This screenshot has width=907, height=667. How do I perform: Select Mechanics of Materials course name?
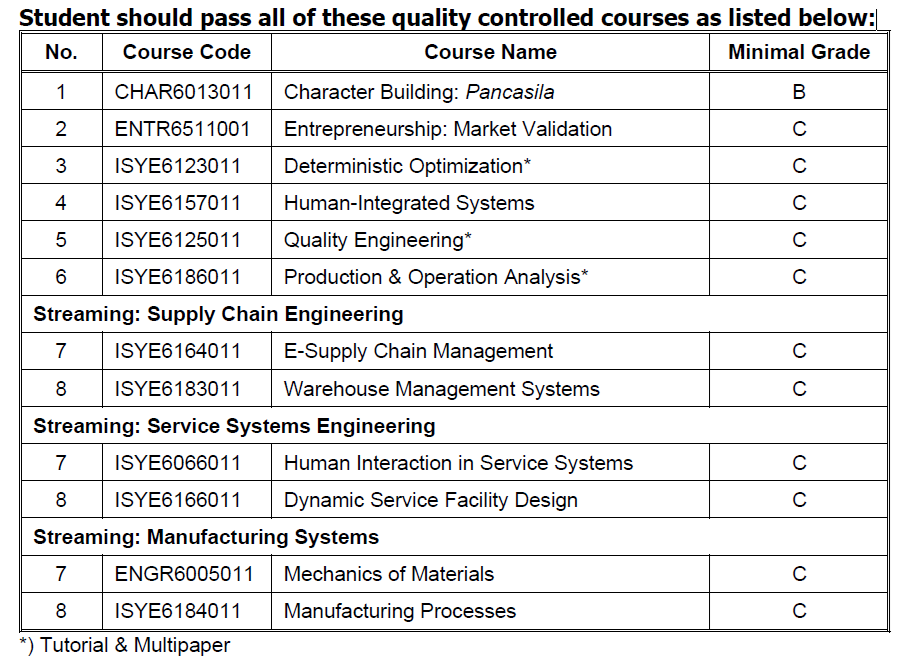(x=389, y=574)
